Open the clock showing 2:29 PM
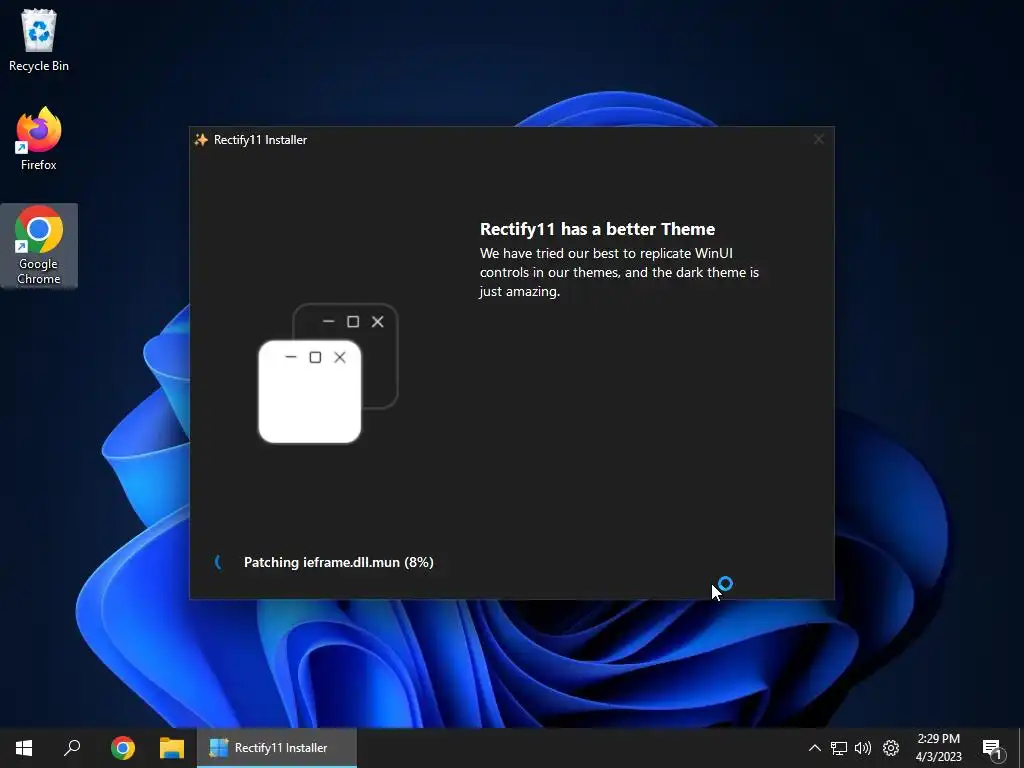 tap(938, 748)
